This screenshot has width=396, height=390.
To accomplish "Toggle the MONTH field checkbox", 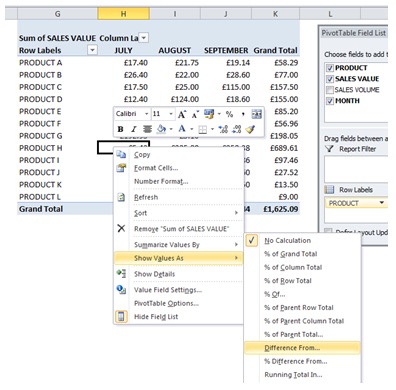I will 330,101.
